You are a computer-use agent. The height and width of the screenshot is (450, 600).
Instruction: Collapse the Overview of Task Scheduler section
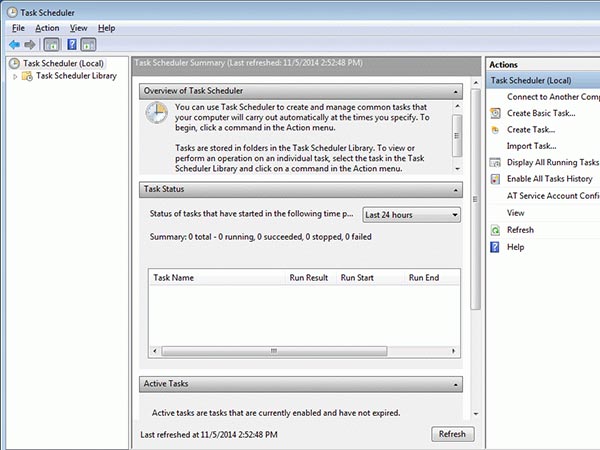tap(455, 91)
